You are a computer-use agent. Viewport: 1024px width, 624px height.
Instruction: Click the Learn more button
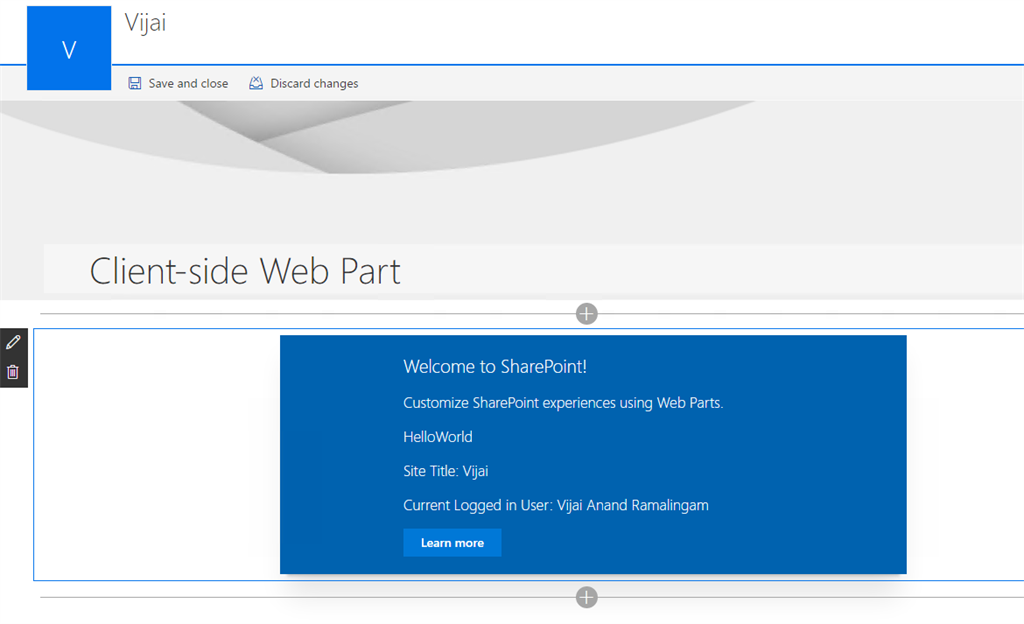452,542
